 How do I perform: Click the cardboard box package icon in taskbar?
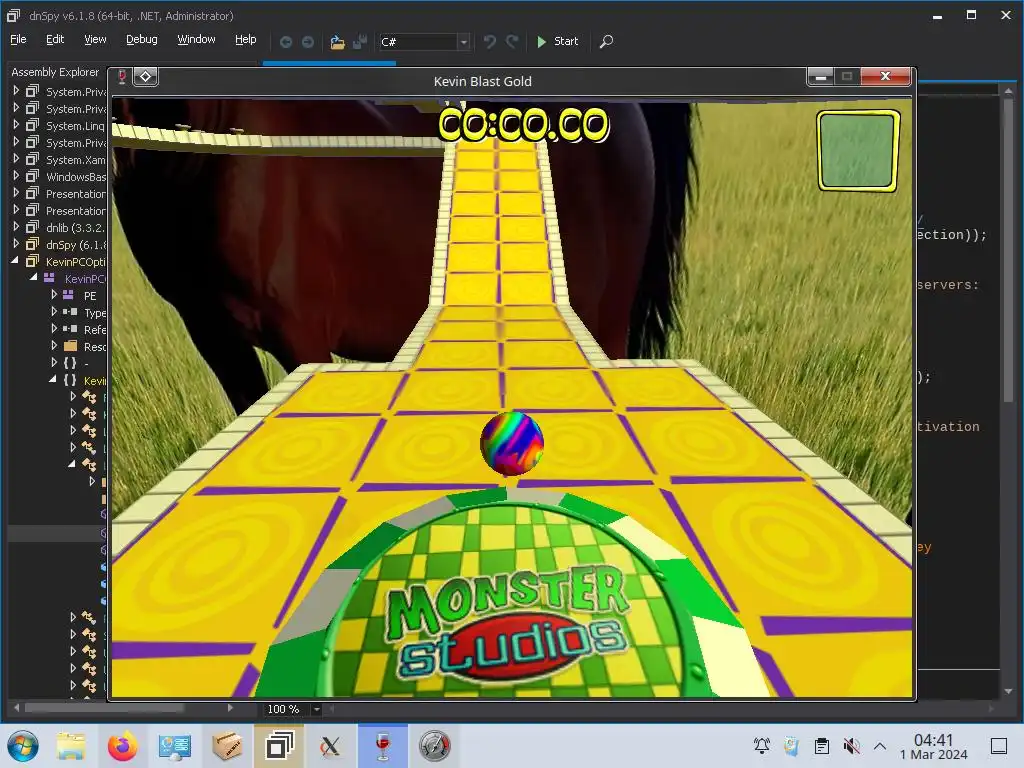pos(227,746)
